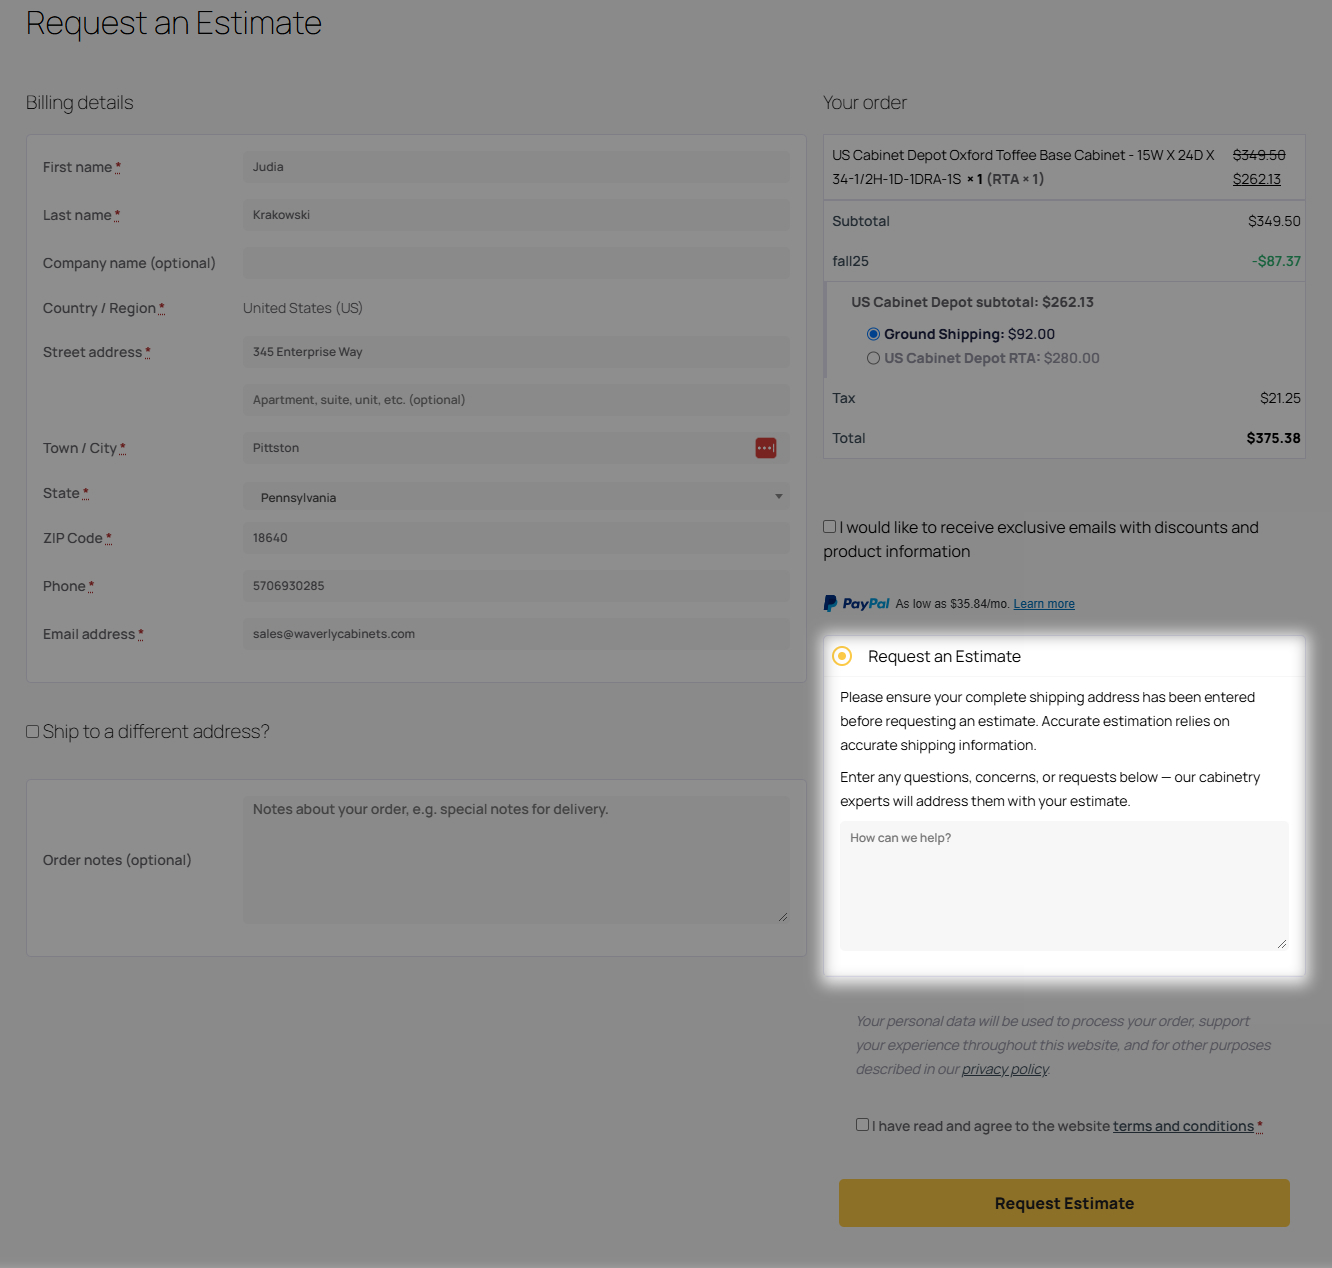Image resolution: width=1332 pixels, height=1268 pixels.
Task: Focus the Street address field
Action: (516, 352)
